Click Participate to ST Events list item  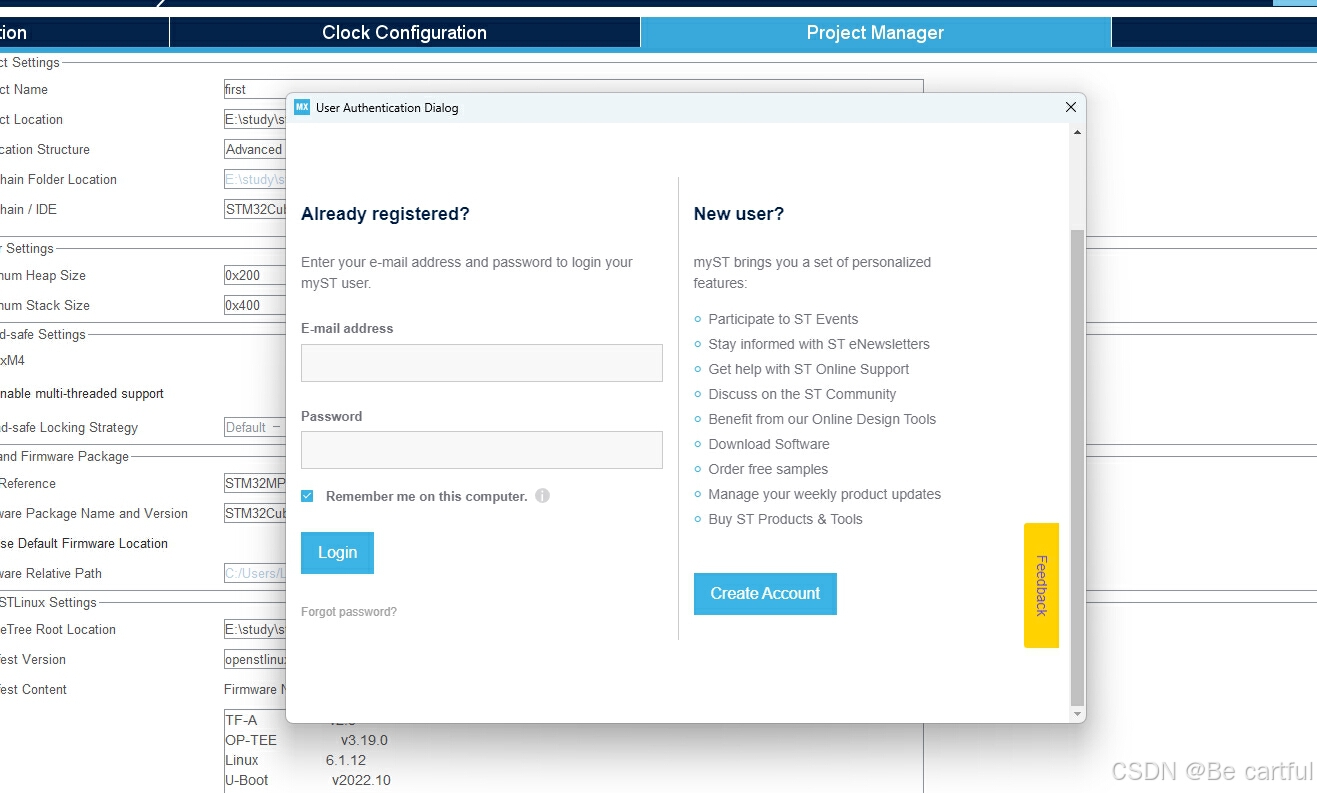[783, 319]
